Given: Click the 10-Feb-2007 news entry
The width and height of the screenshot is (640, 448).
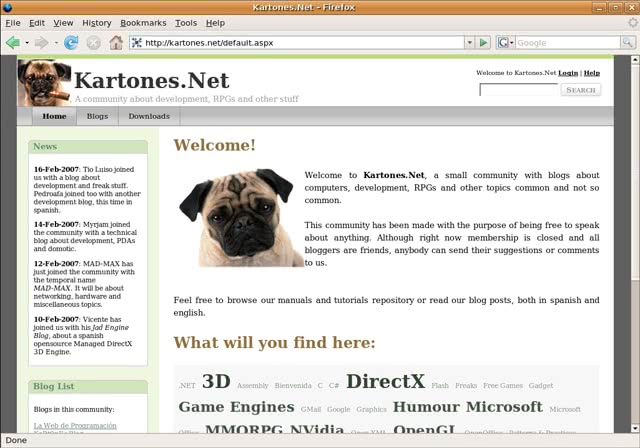Looking at the screenshot, I should pos(83,335).
